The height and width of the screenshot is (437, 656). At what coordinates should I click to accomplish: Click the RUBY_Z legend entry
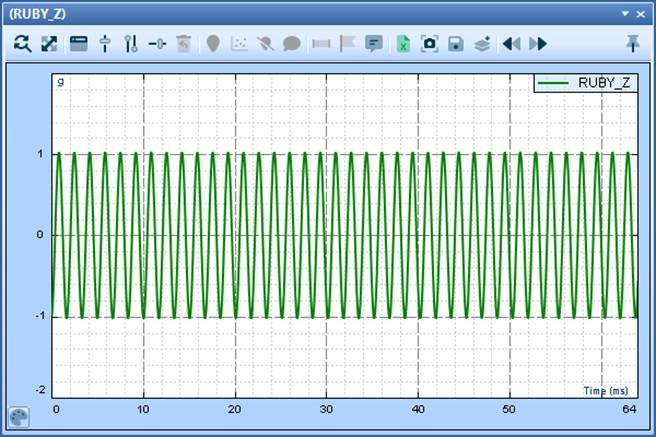pyautogui.click(x=587, y=83)
